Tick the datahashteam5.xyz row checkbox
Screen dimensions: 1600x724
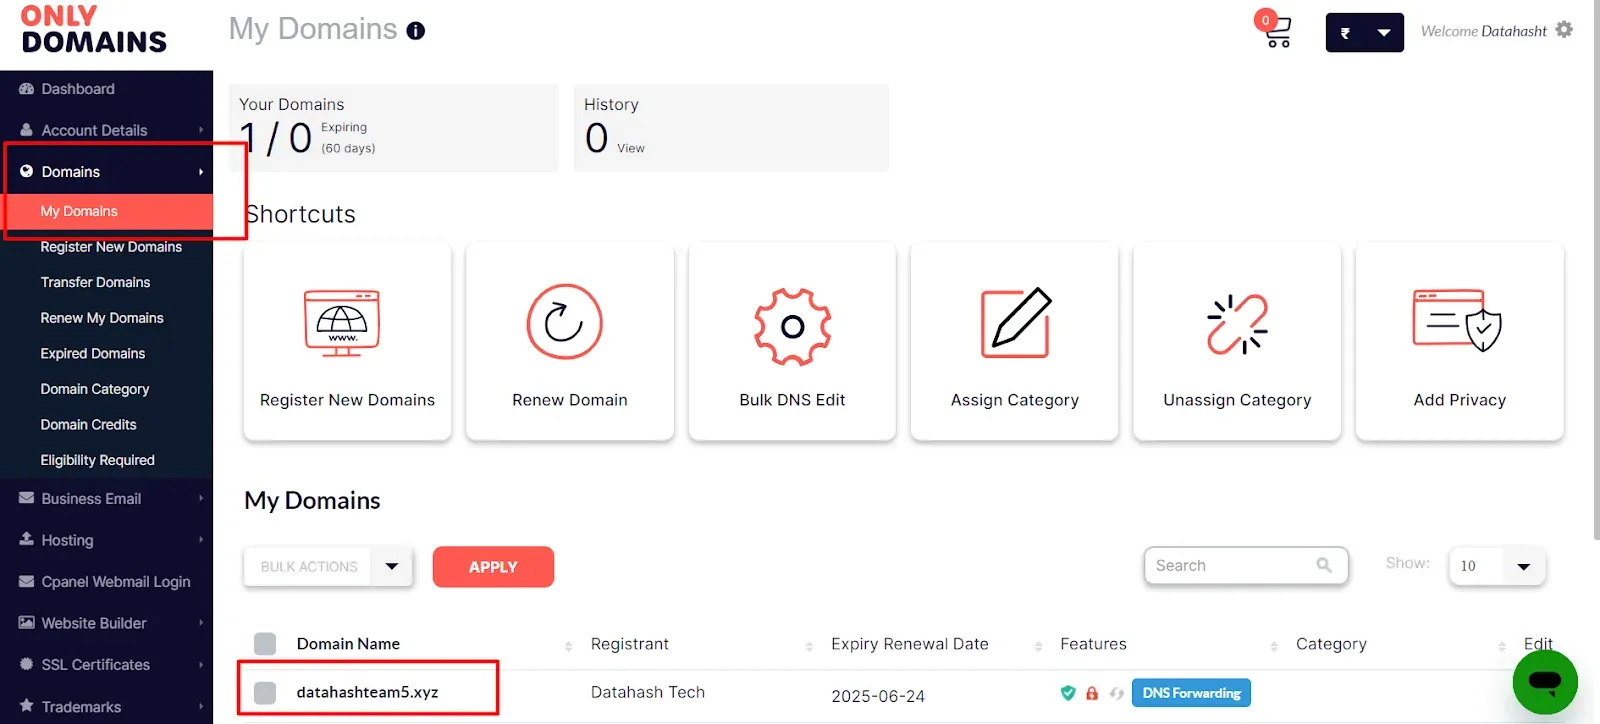click(265, 692)
